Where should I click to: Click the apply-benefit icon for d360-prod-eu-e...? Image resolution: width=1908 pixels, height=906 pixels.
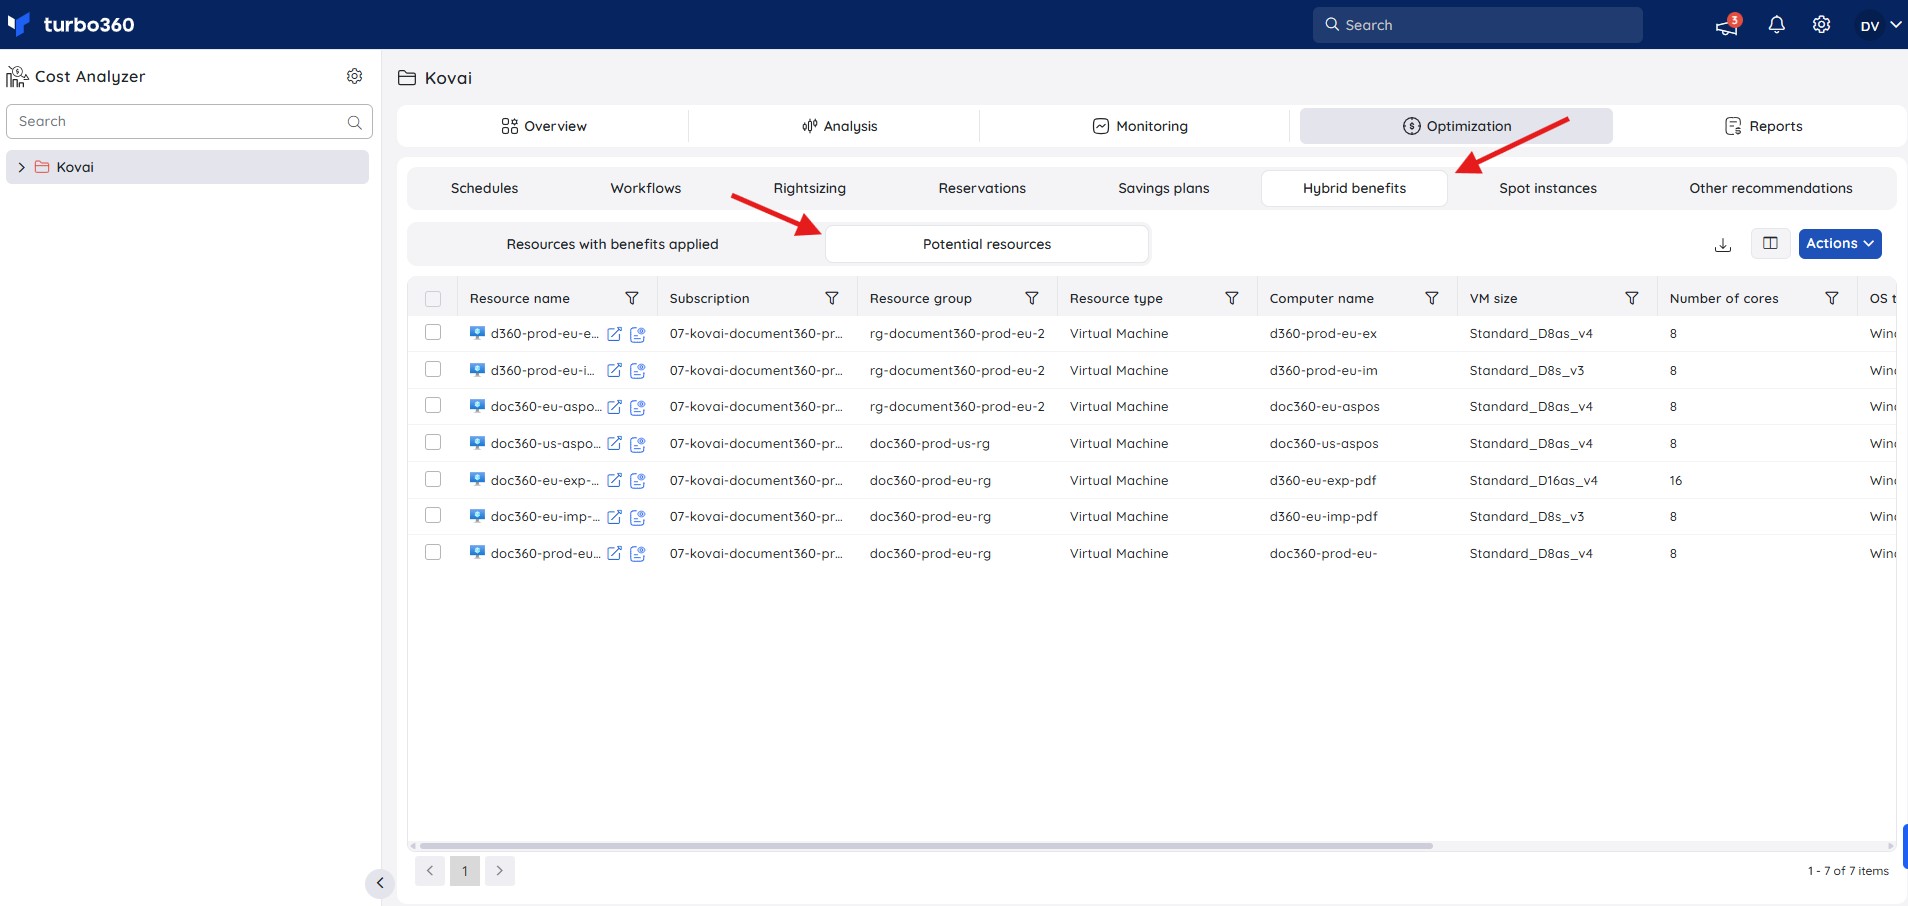(x=637, y=334)
